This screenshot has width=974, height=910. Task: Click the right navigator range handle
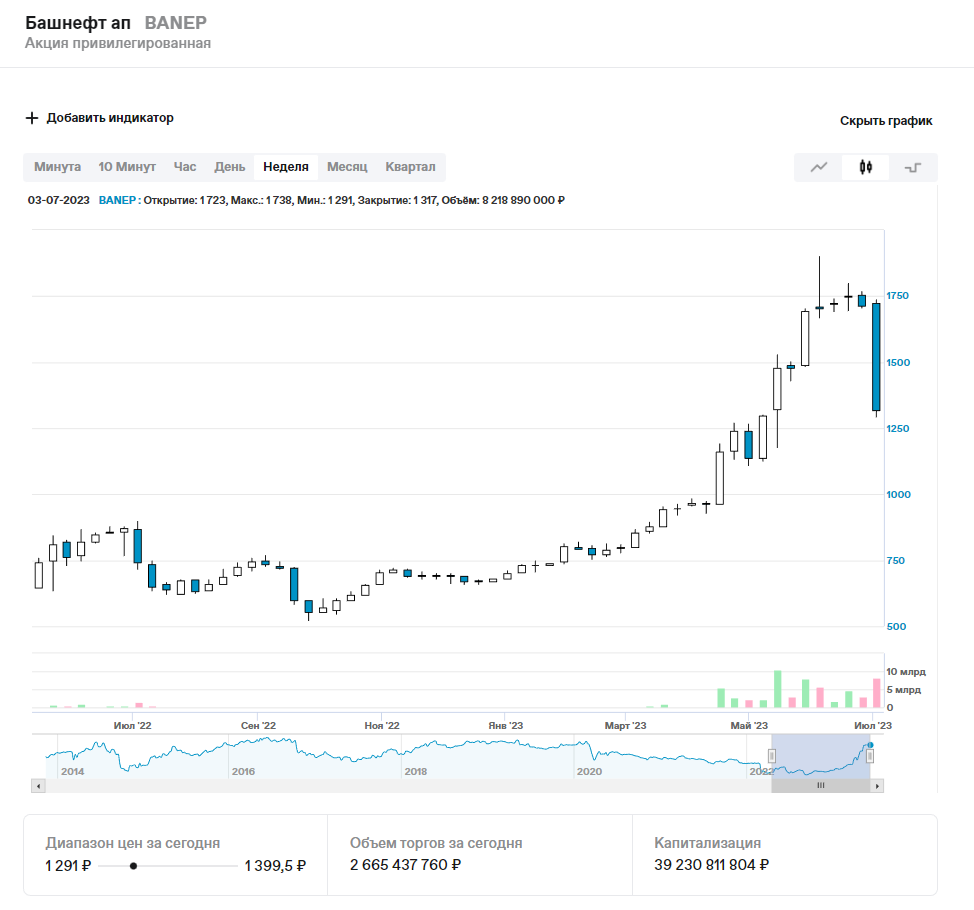coord(870,756)
